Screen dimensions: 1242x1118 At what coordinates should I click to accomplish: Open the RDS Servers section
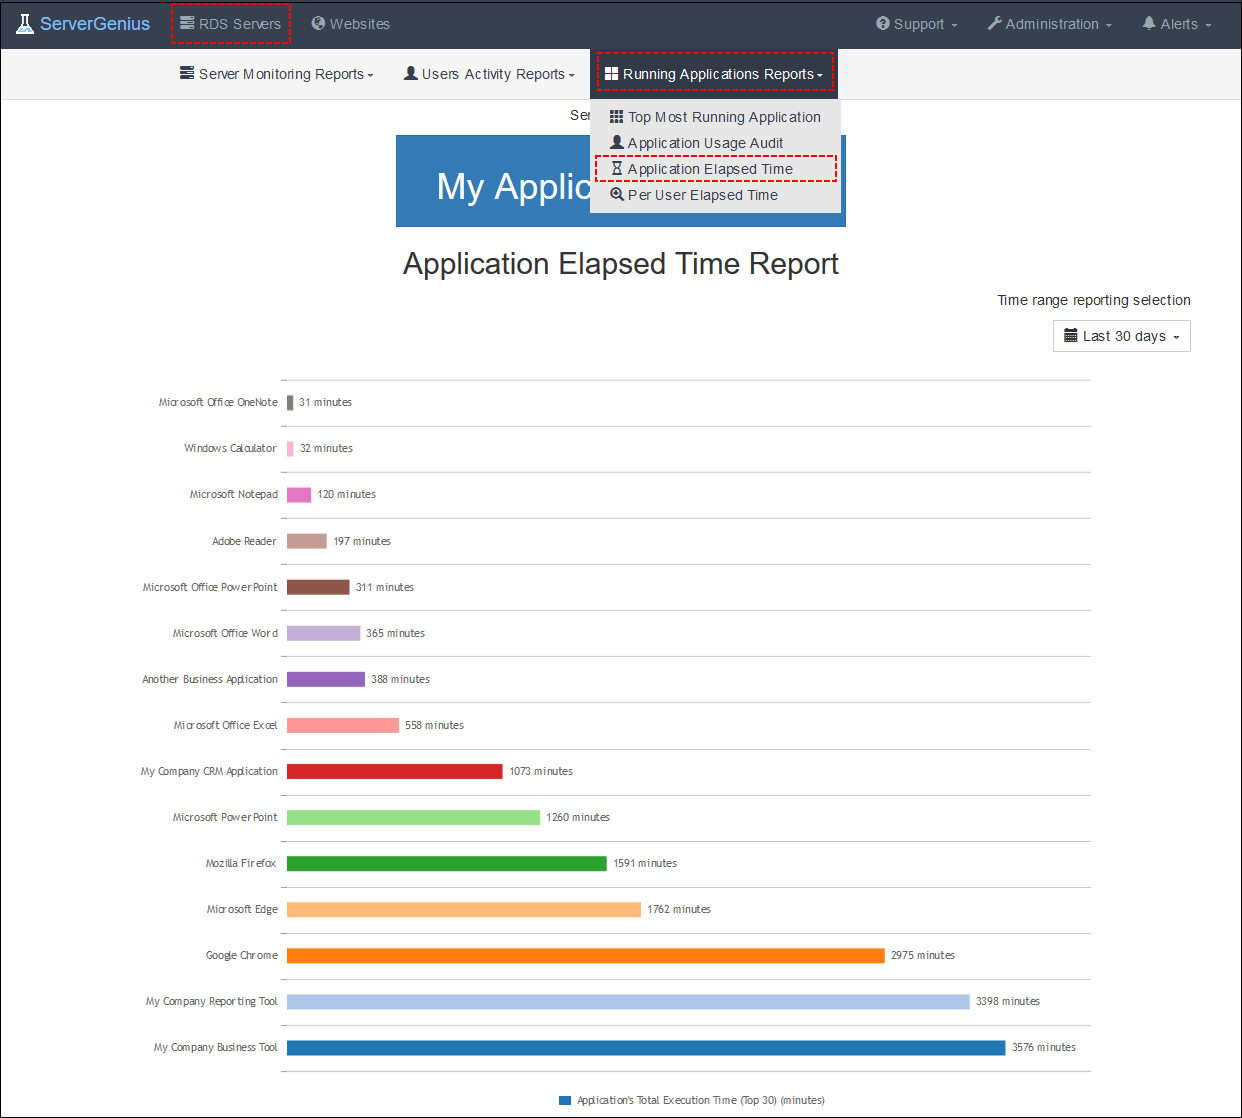[x=231, y=23]
